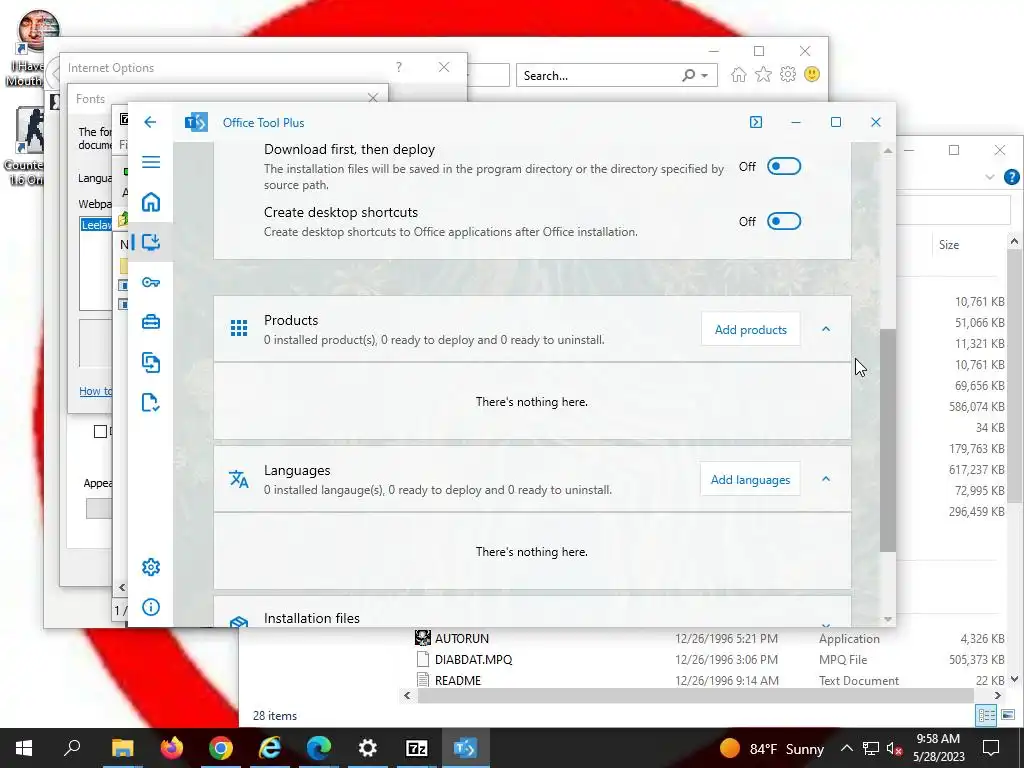Switch to details view in File Explorer
Viewport: 1024px width, 768px height.
point(987,715)
